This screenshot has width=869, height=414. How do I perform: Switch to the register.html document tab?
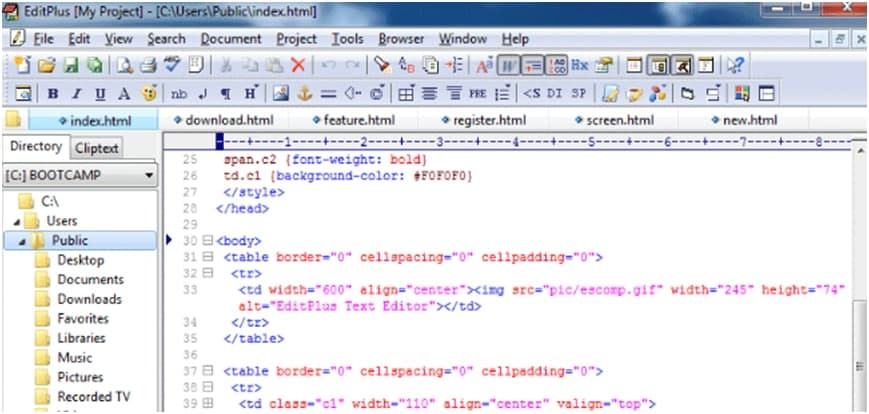point(484,120)
